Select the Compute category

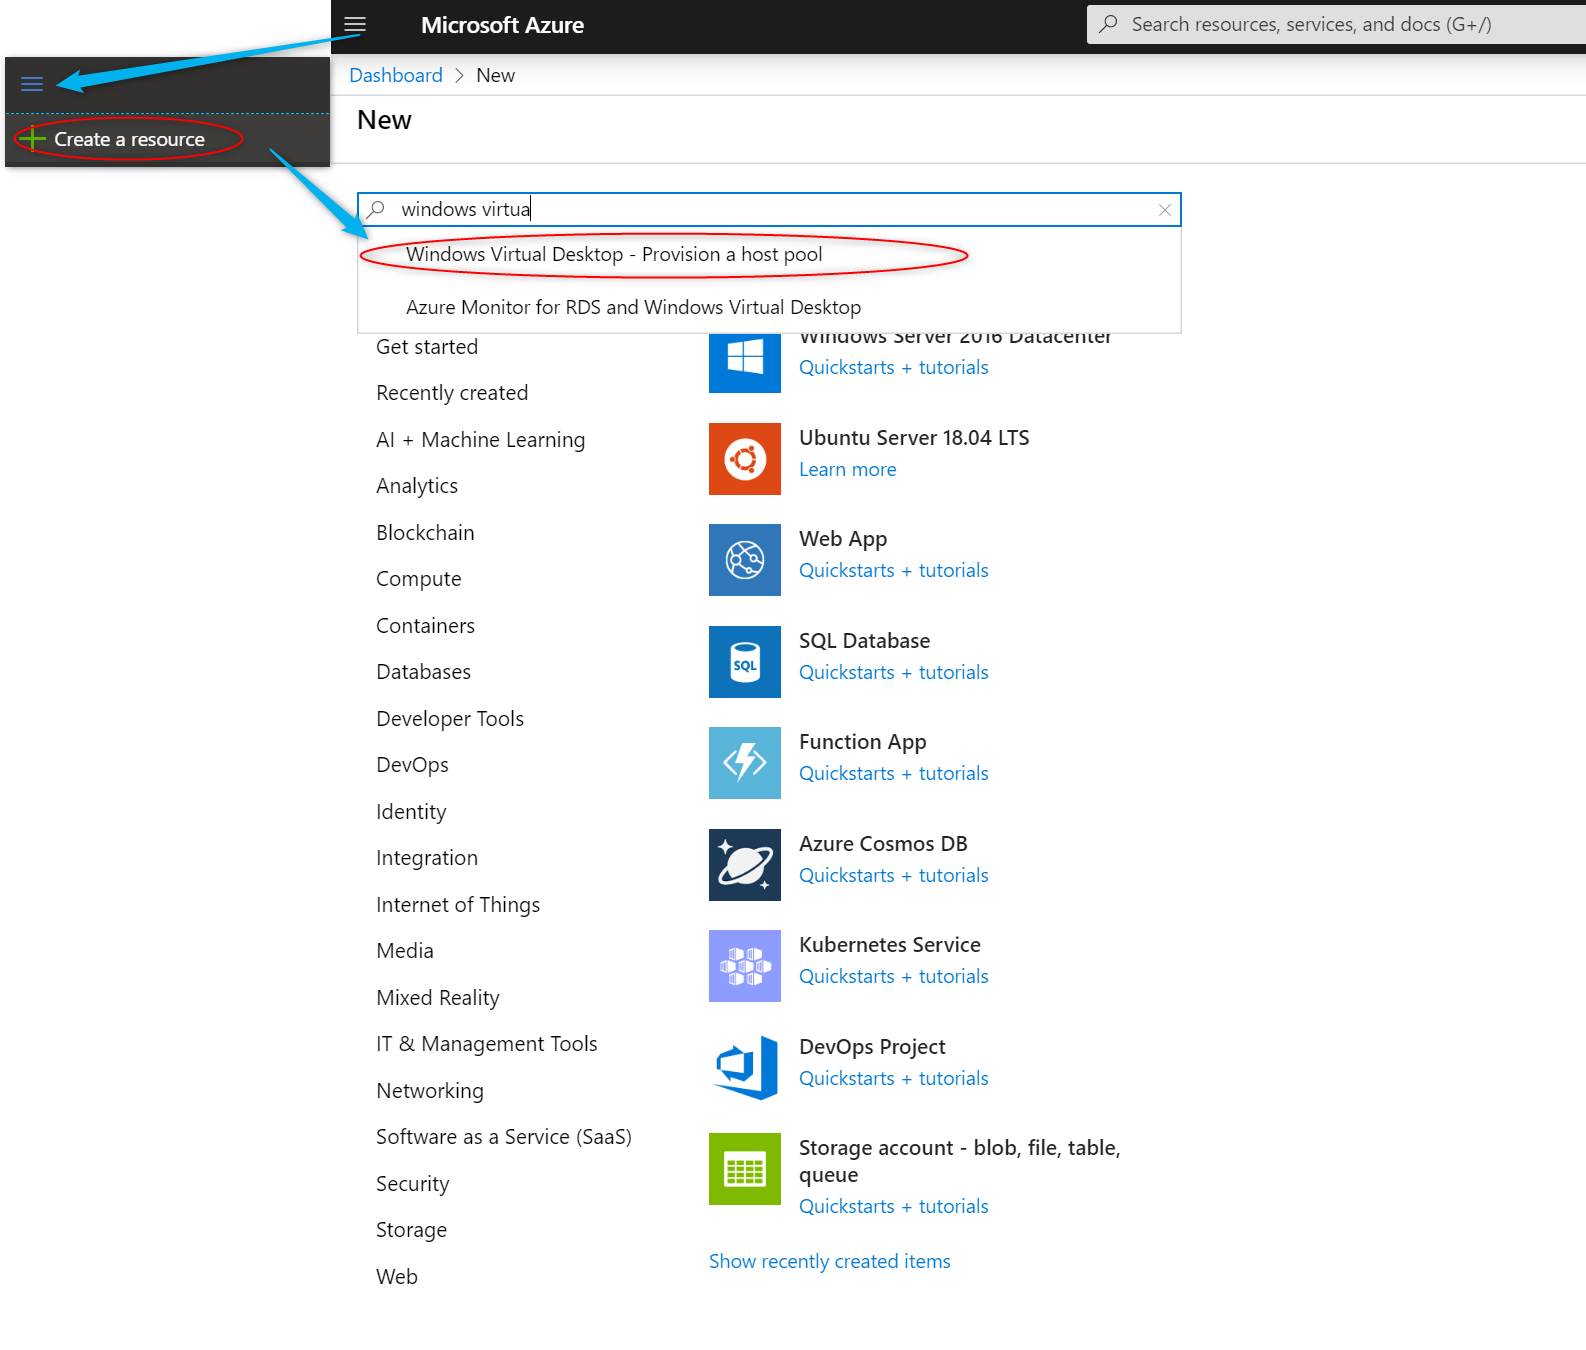419,579
